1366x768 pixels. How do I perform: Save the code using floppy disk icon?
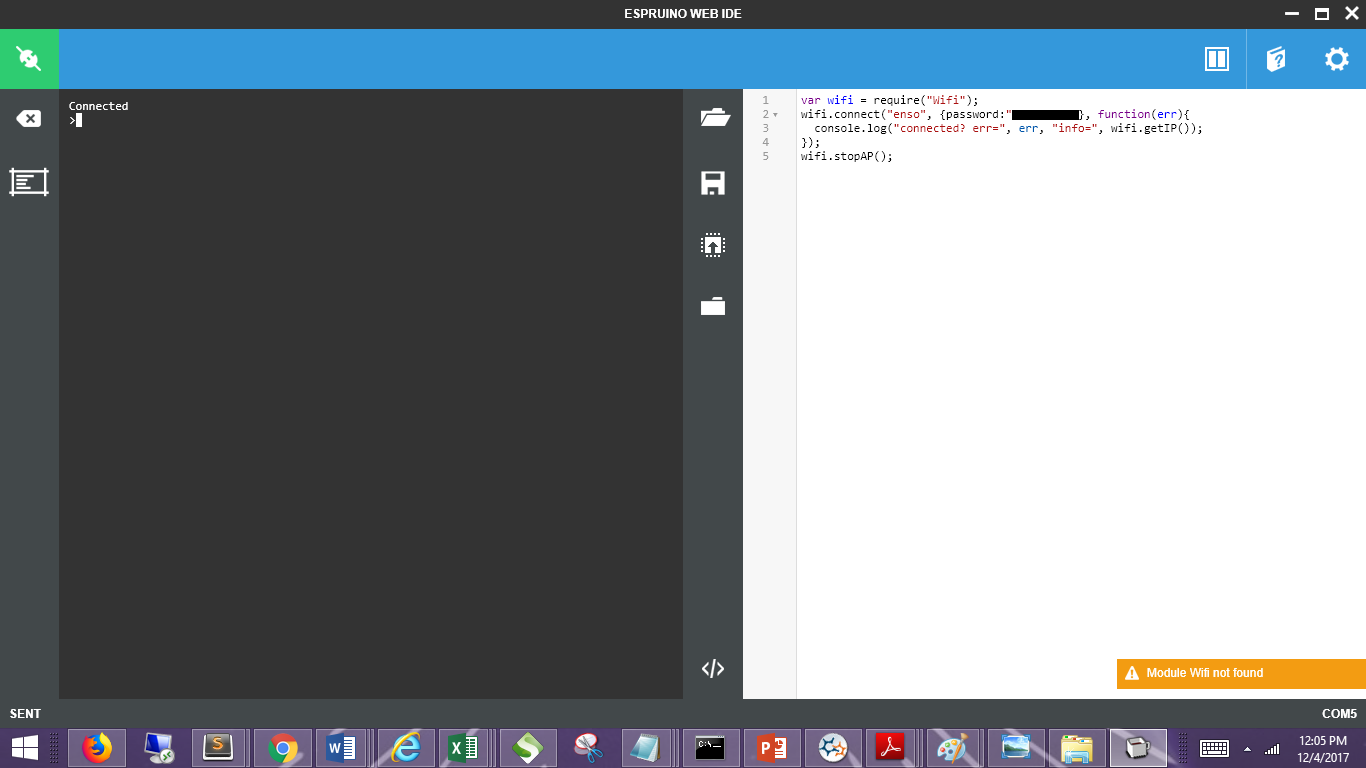(x=713, y=183)
